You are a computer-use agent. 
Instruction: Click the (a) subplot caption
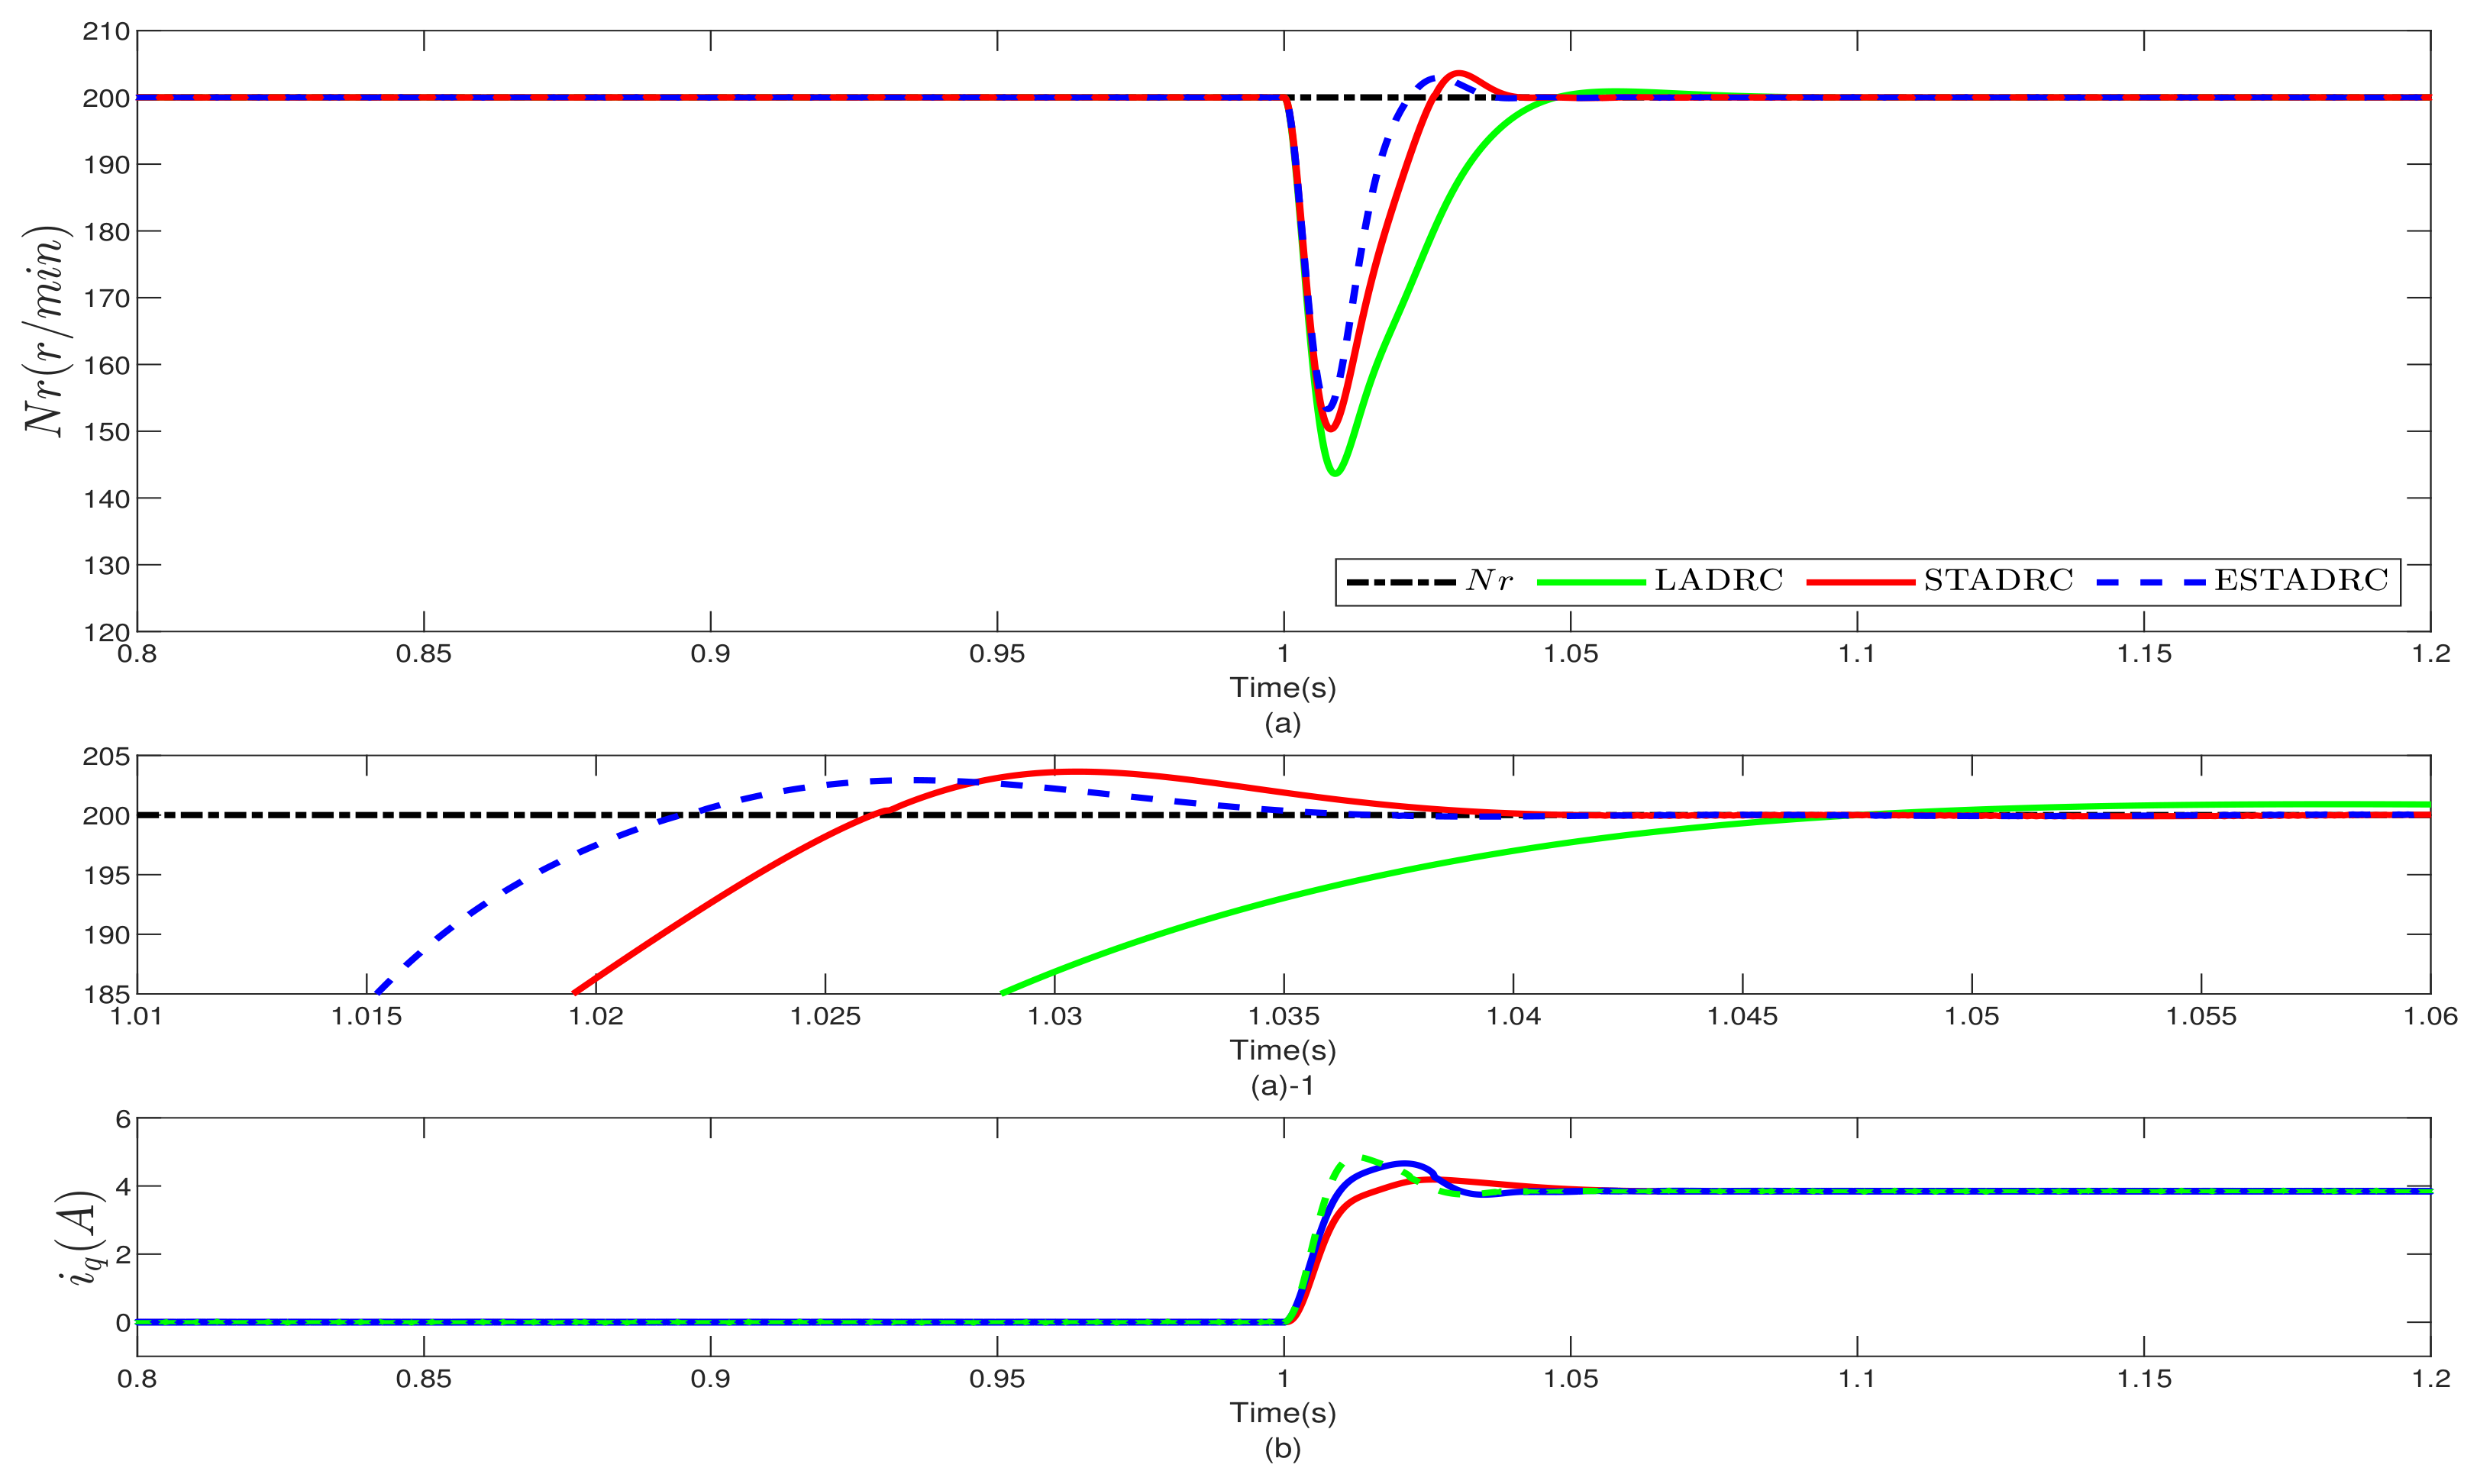coord(1282,723)
